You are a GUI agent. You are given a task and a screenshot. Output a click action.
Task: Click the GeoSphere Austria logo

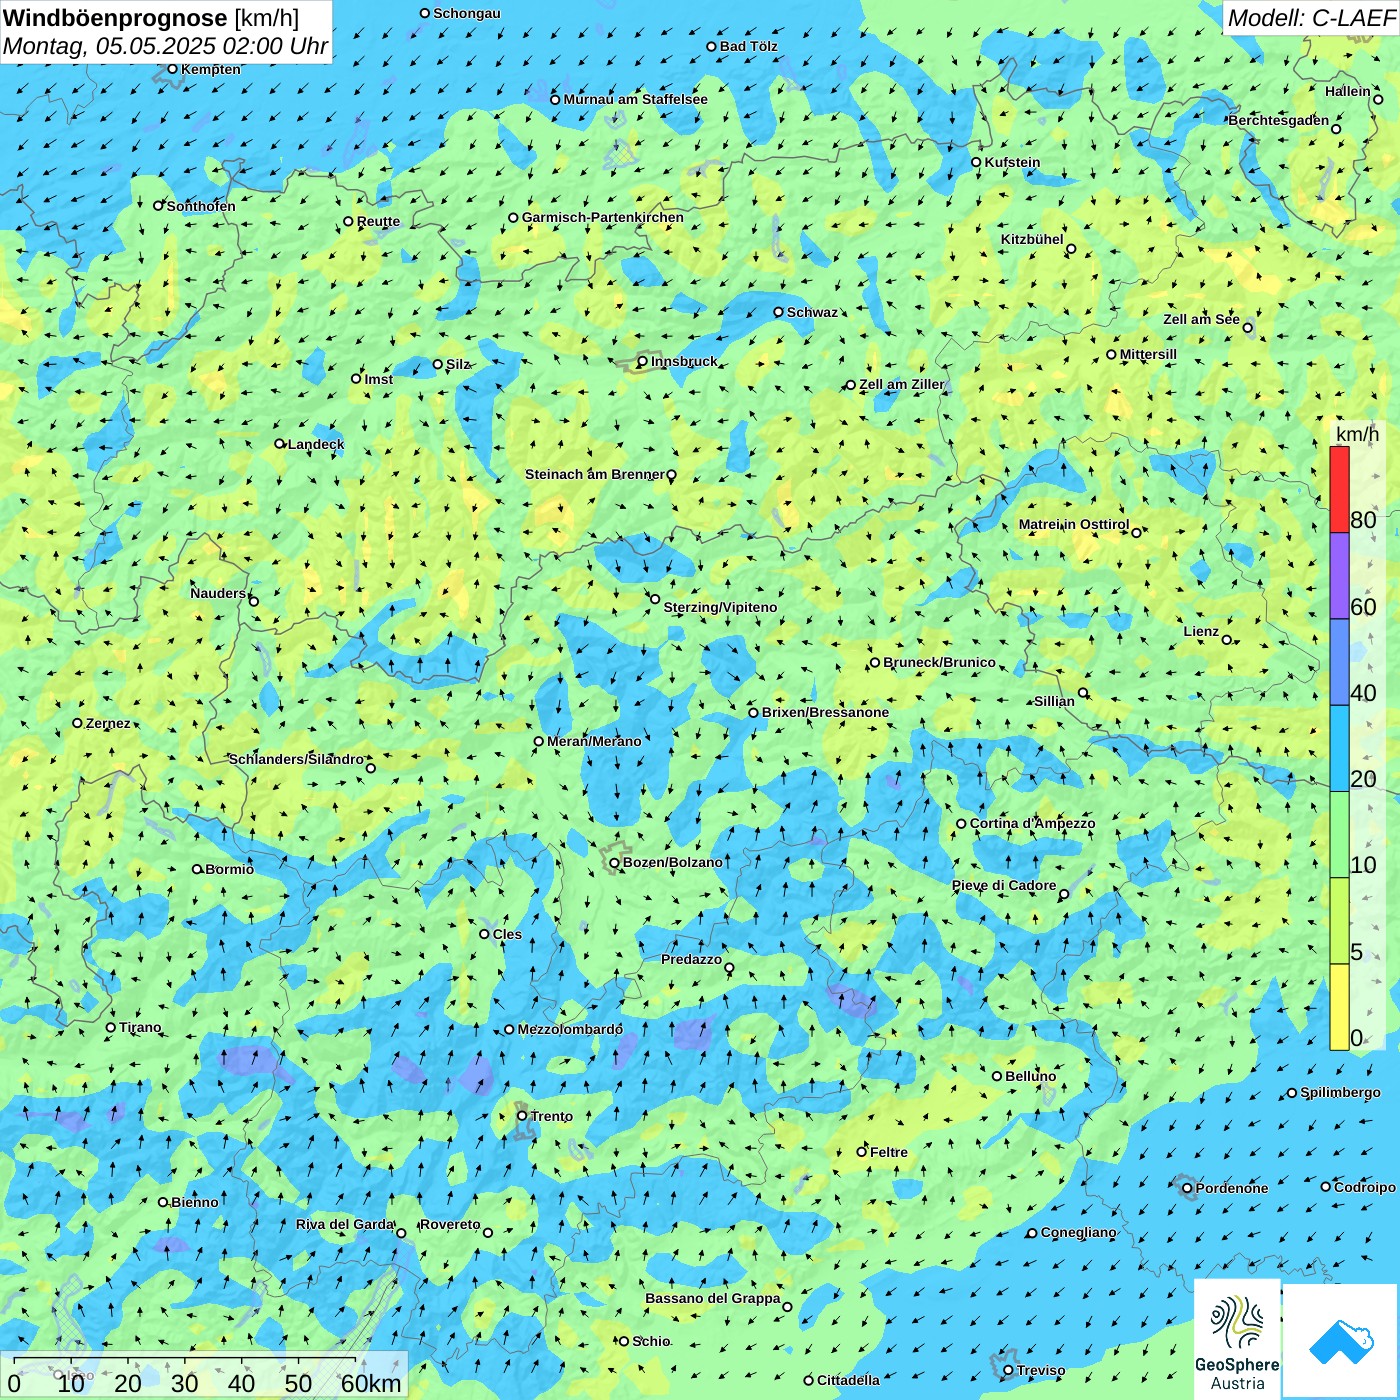click(1237, 1338)
